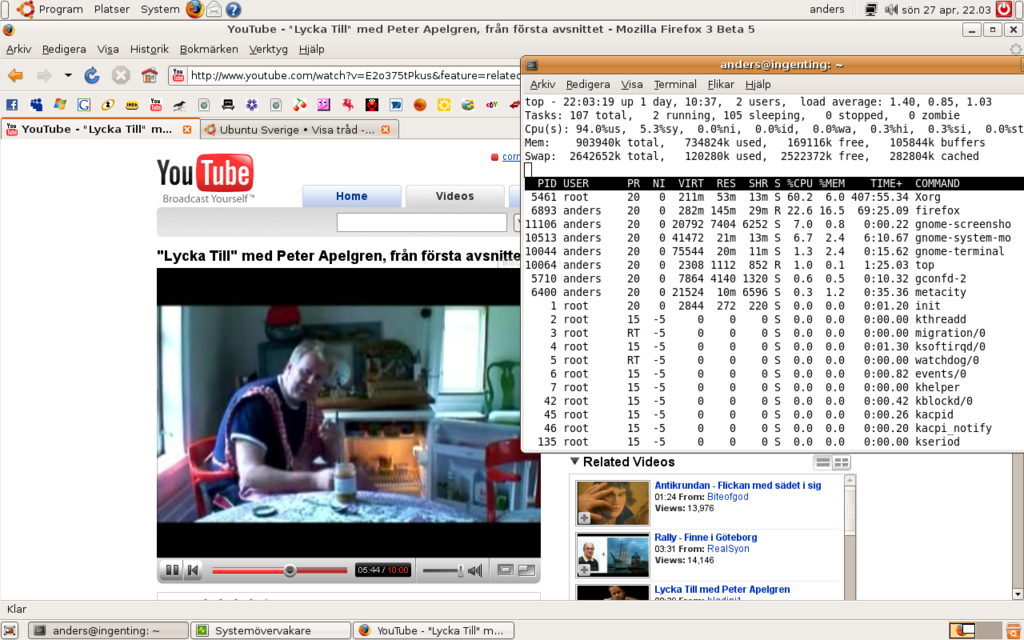
Task: Show desktop via bottom panel icon
Action: 10,630
